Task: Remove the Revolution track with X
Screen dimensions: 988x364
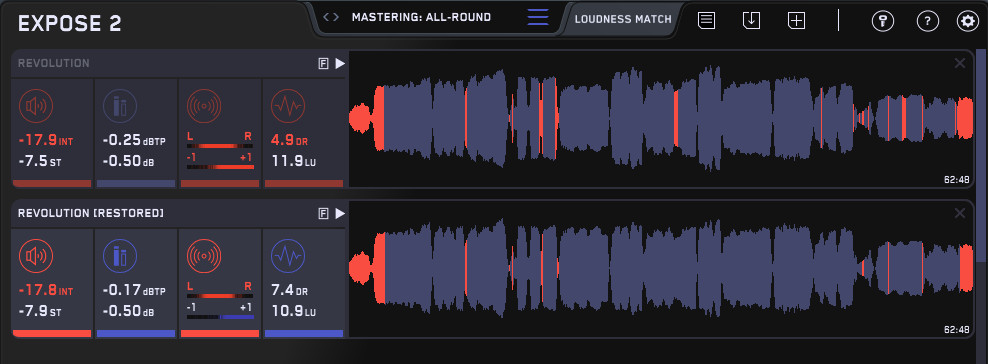Action: coord(960,63)
